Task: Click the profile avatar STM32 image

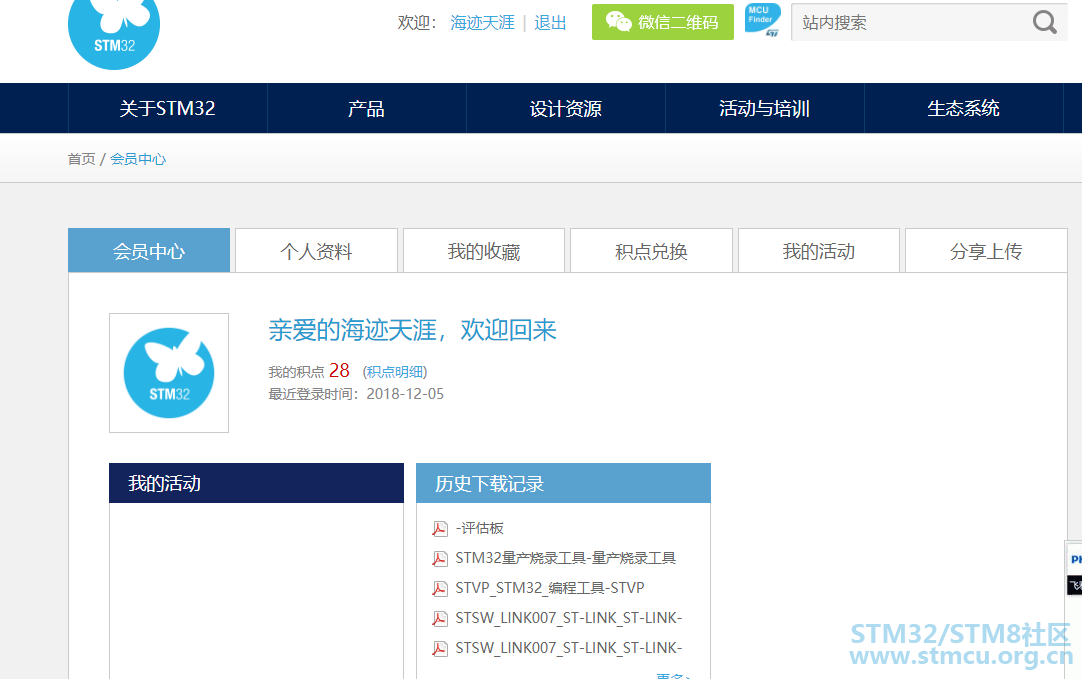Action: [169, 373]
